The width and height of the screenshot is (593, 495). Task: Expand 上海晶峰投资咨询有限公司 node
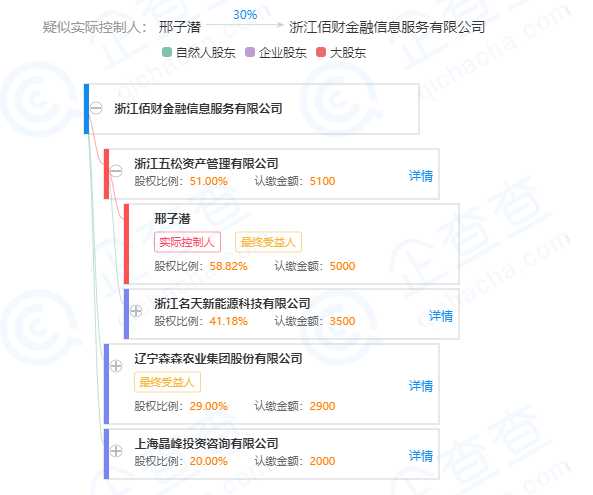[x=116, y=451]
